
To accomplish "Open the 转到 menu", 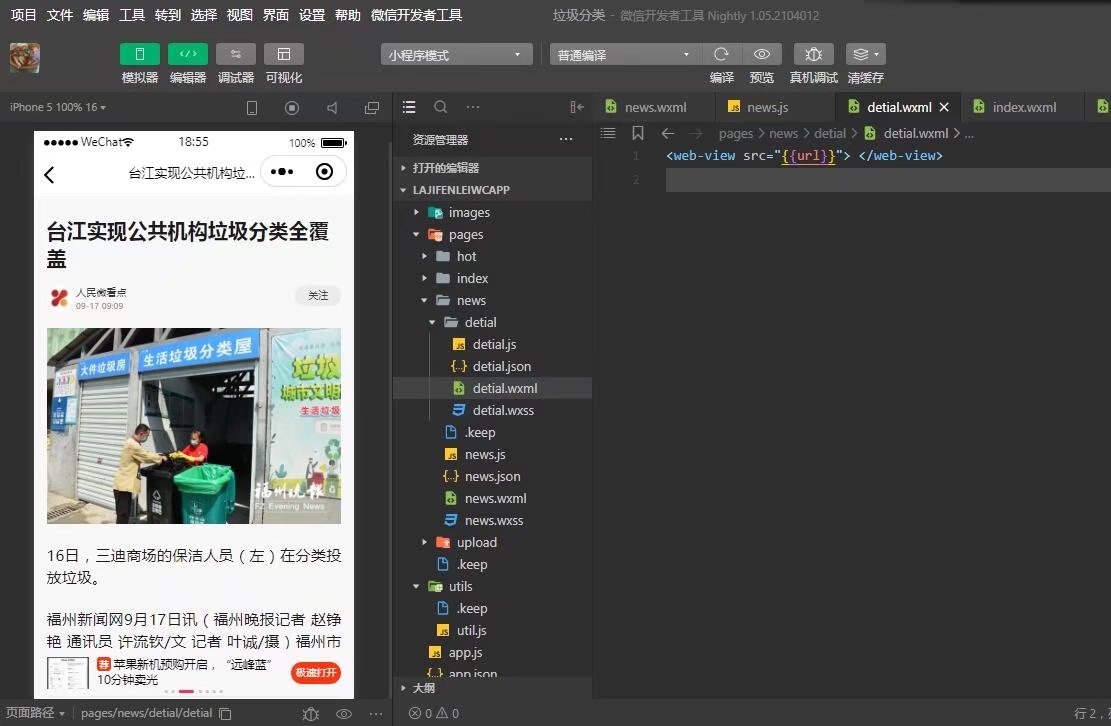I will pyautogui.click(x=168, y=15).
